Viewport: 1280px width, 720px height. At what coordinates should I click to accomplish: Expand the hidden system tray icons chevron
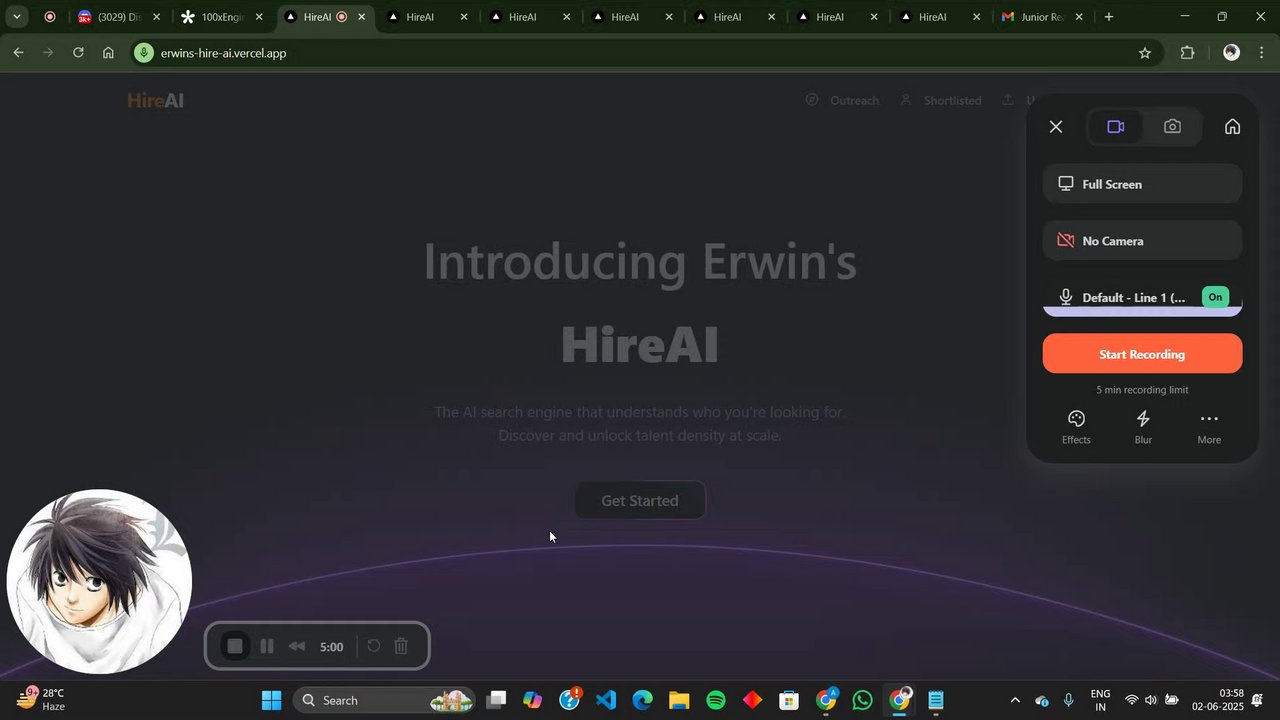[1015, 700]
